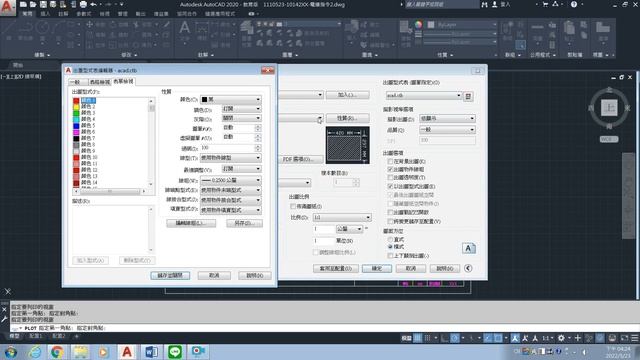Click 編輯線粗 button in style editor
The width and height of the screenshot is (640, 360).
[x=191, y=223]
